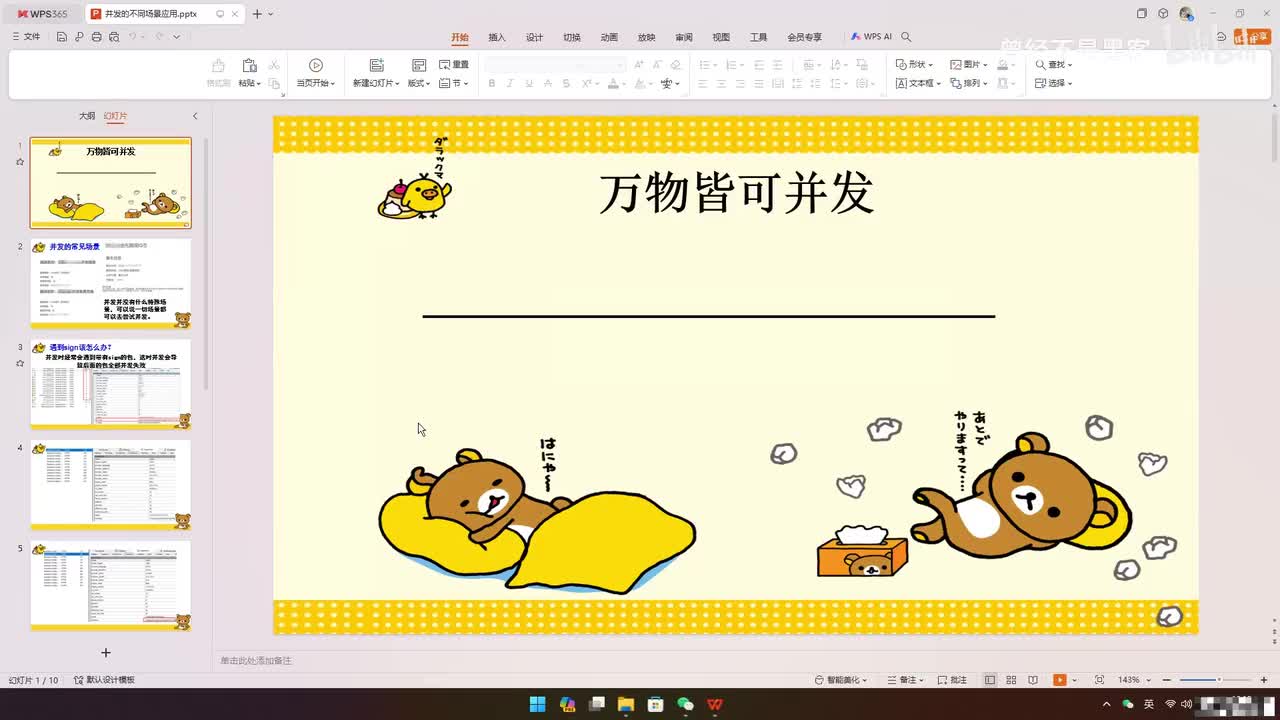The image size is (1280, 720).
Task: Open File Explorer from the taskbar
Action: (x=626, y=704)
